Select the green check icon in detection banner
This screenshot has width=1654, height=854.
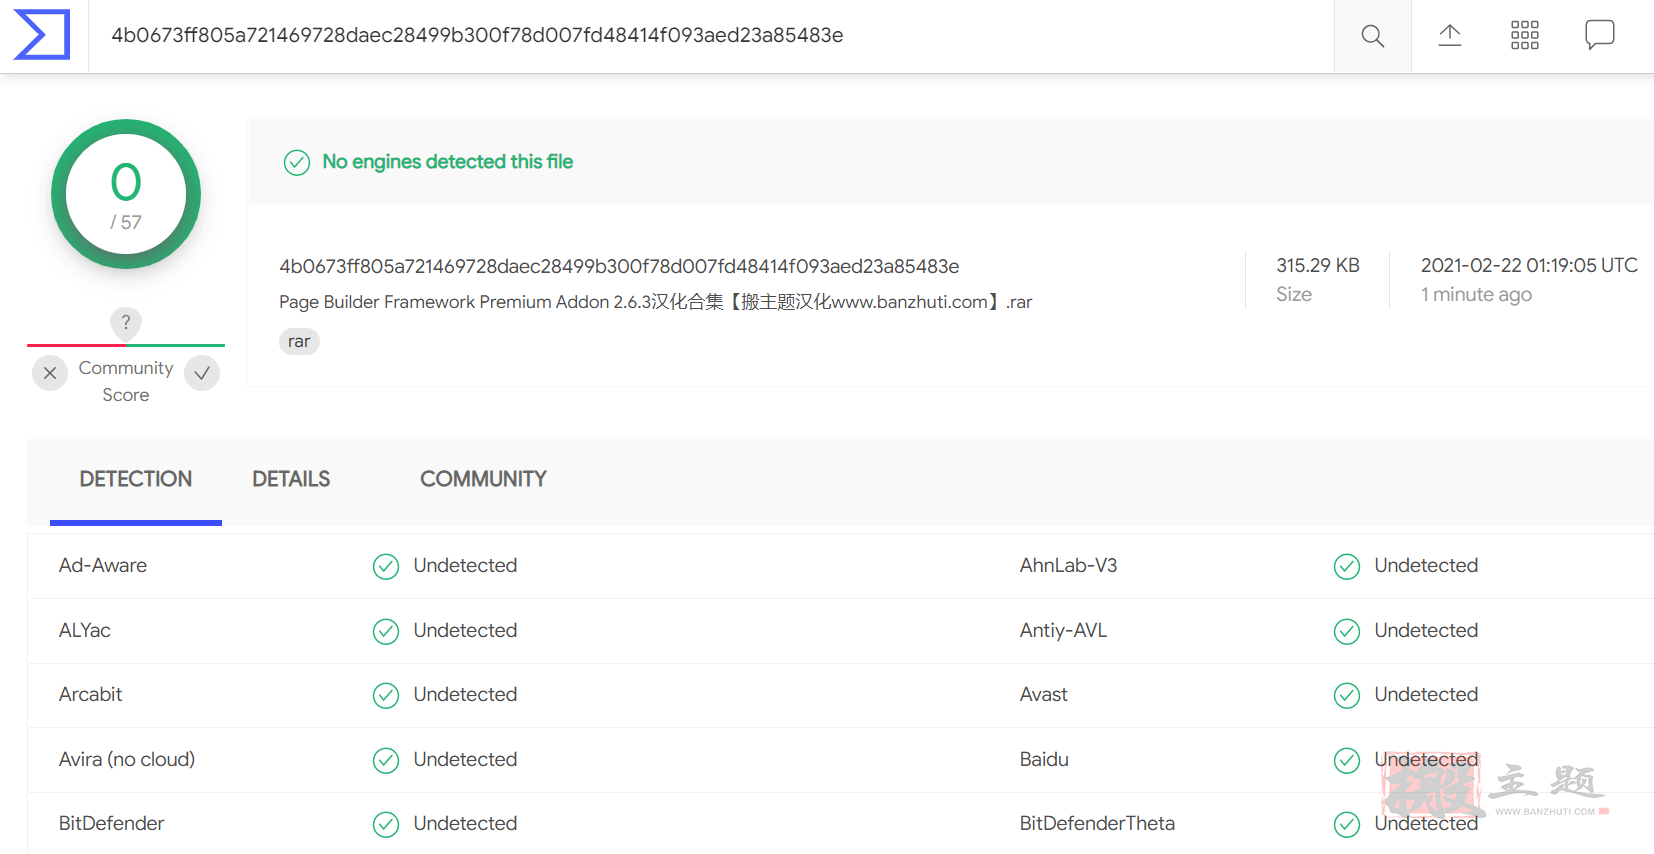pyautogui.click(x=297, y=162)
